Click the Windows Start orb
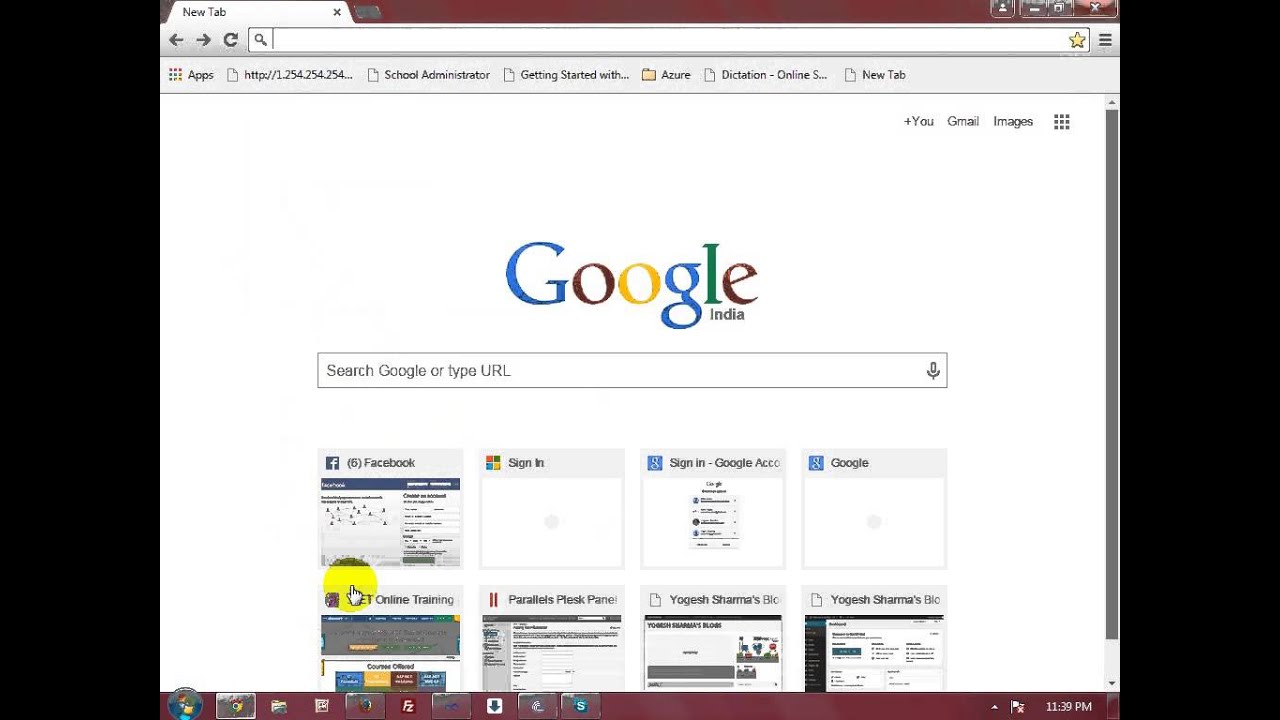 click(185, 706)
